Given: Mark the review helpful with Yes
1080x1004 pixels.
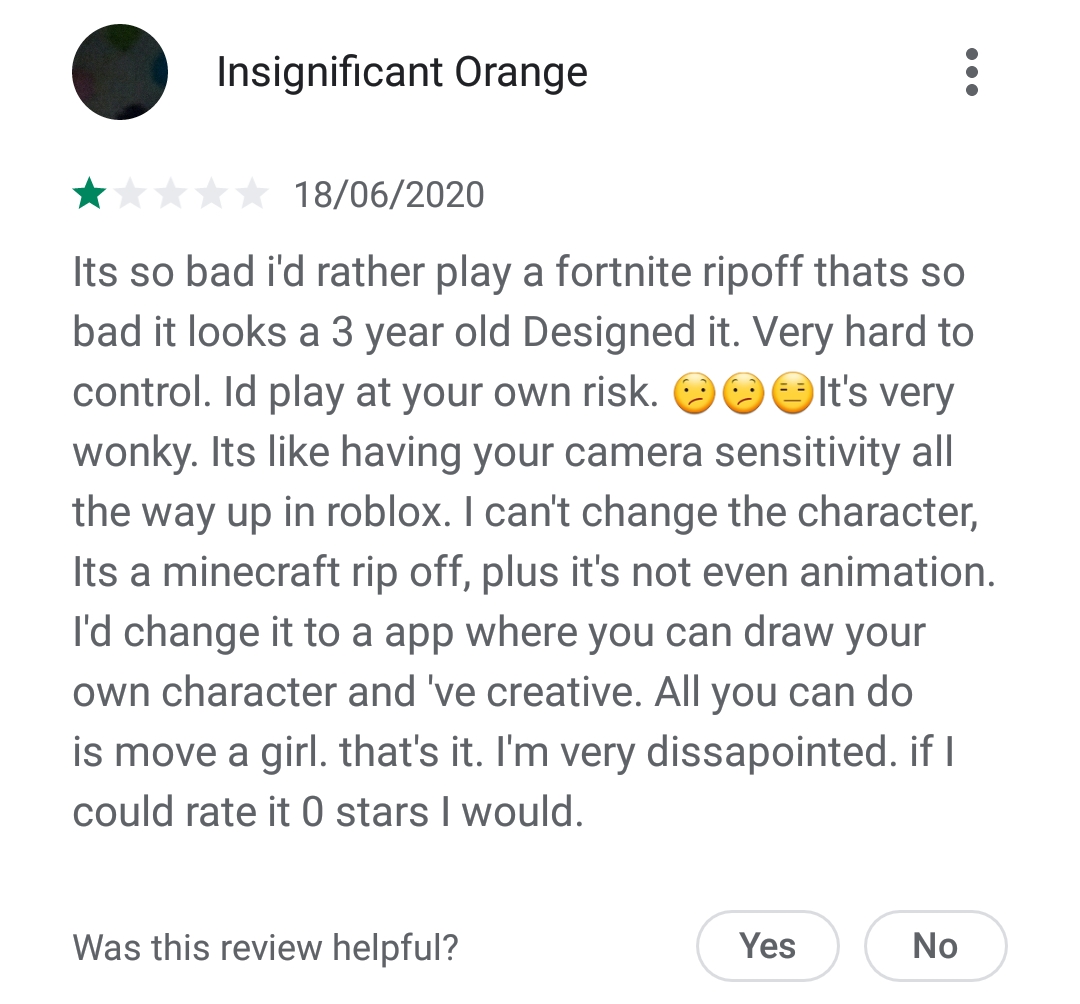Looking at the screenshot, I should point(767,945).
